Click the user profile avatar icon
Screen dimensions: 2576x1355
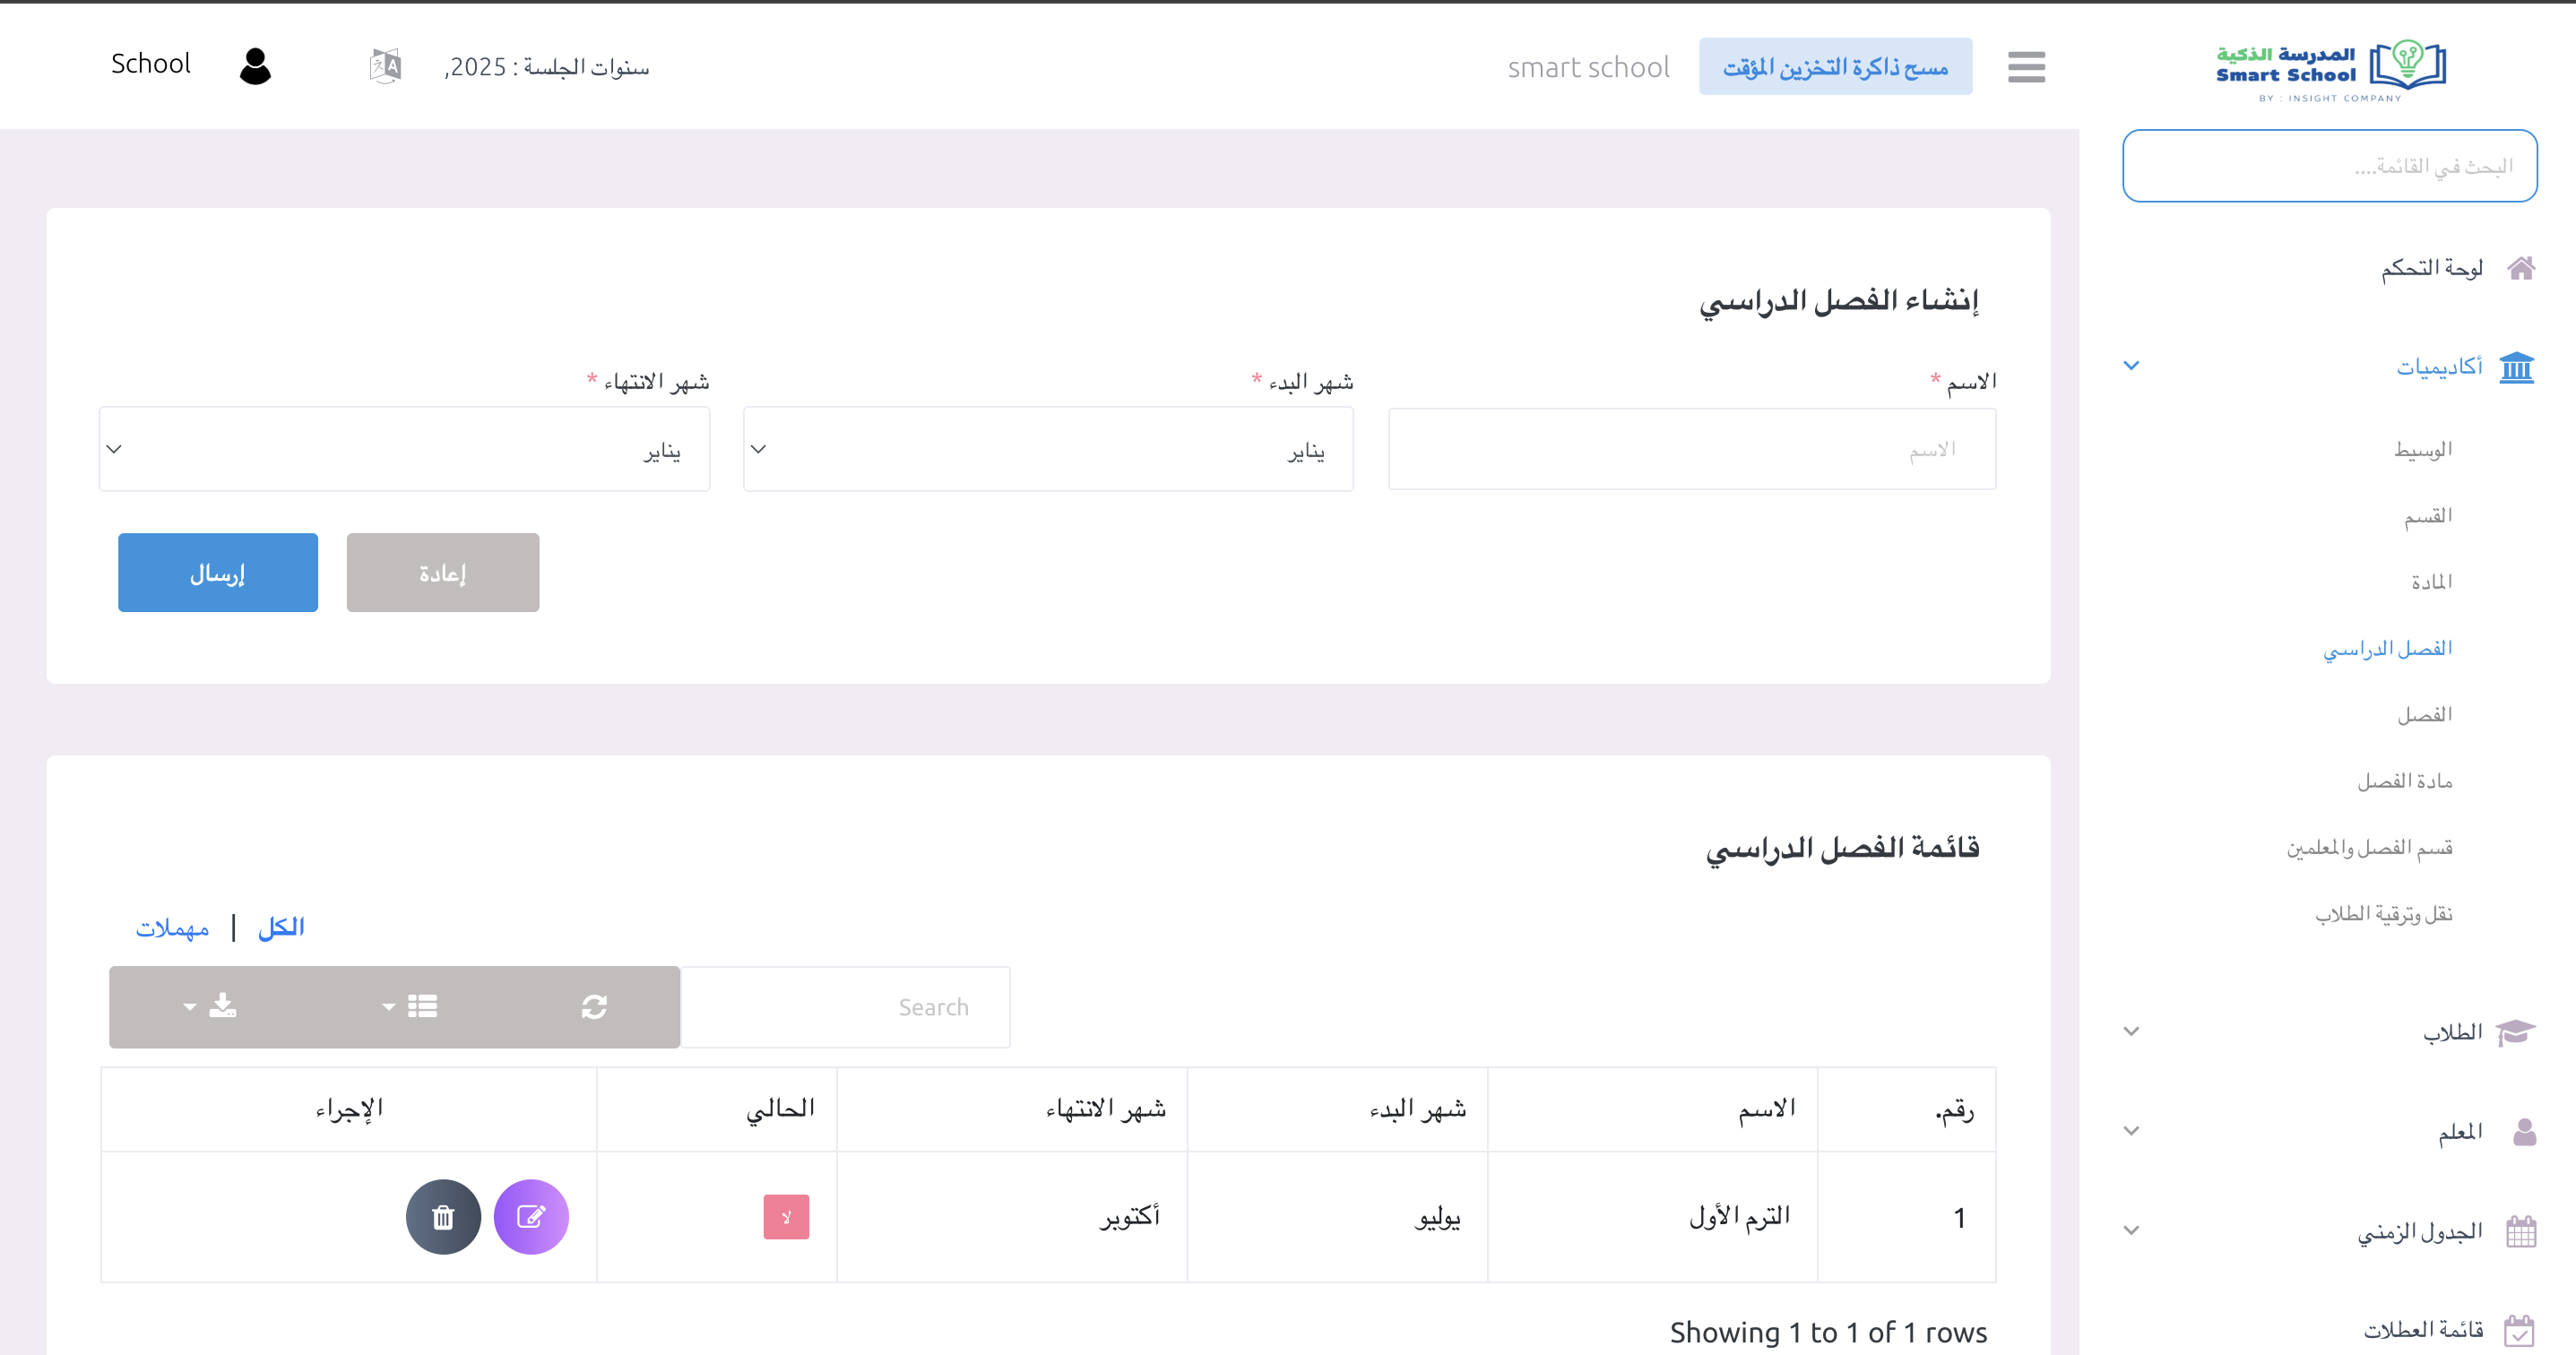255,66
